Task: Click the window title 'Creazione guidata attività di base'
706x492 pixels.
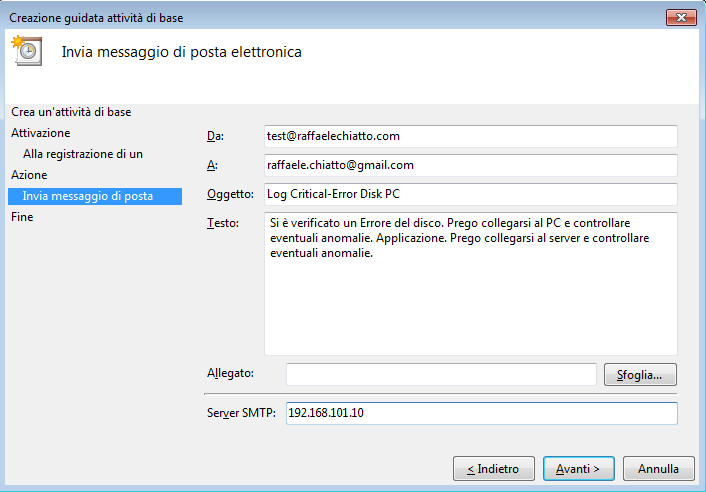Action: 96,18
